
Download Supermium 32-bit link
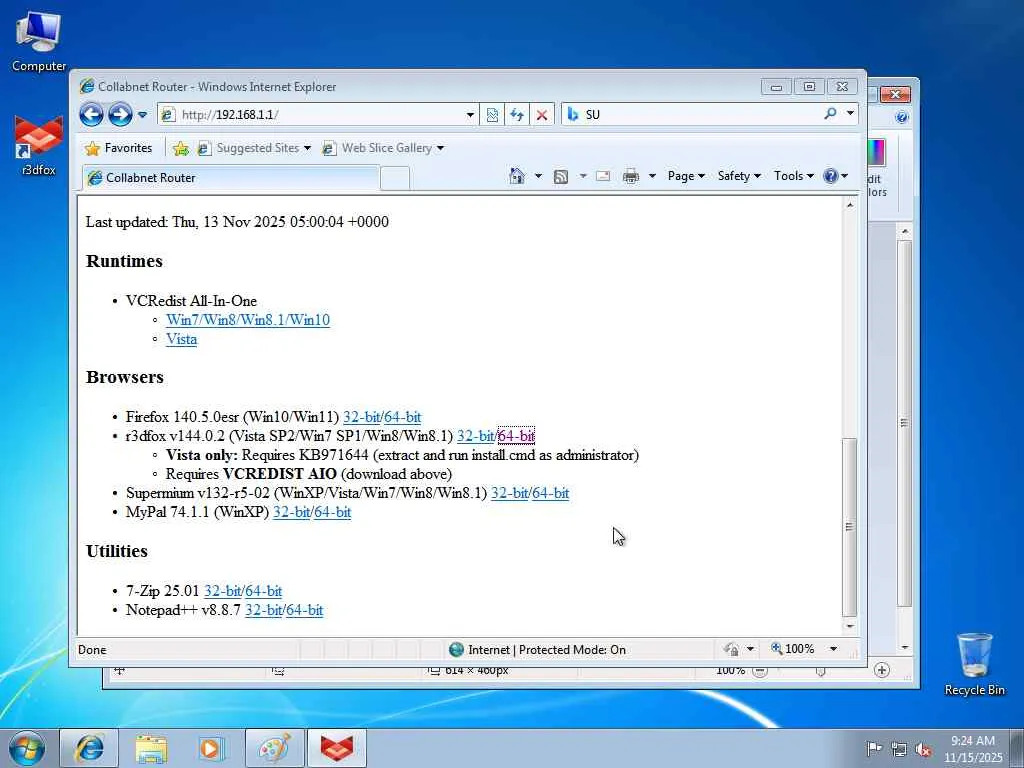(x=509, y=493)
